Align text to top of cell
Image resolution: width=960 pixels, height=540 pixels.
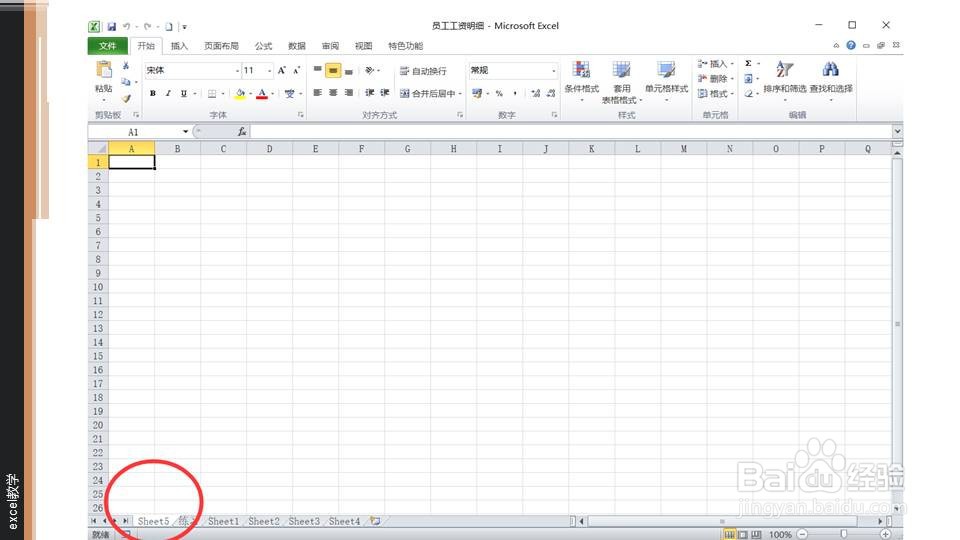(317, 70)
